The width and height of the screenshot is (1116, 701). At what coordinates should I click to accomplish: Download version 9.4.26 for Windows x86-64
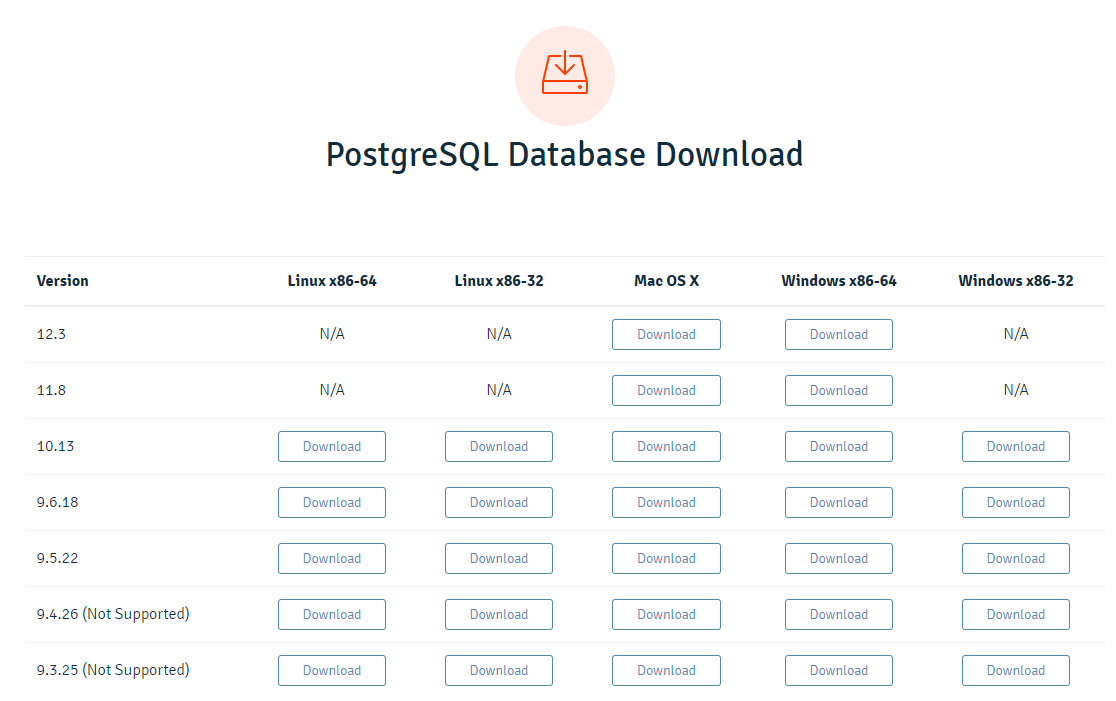click(x=838, y=614)
